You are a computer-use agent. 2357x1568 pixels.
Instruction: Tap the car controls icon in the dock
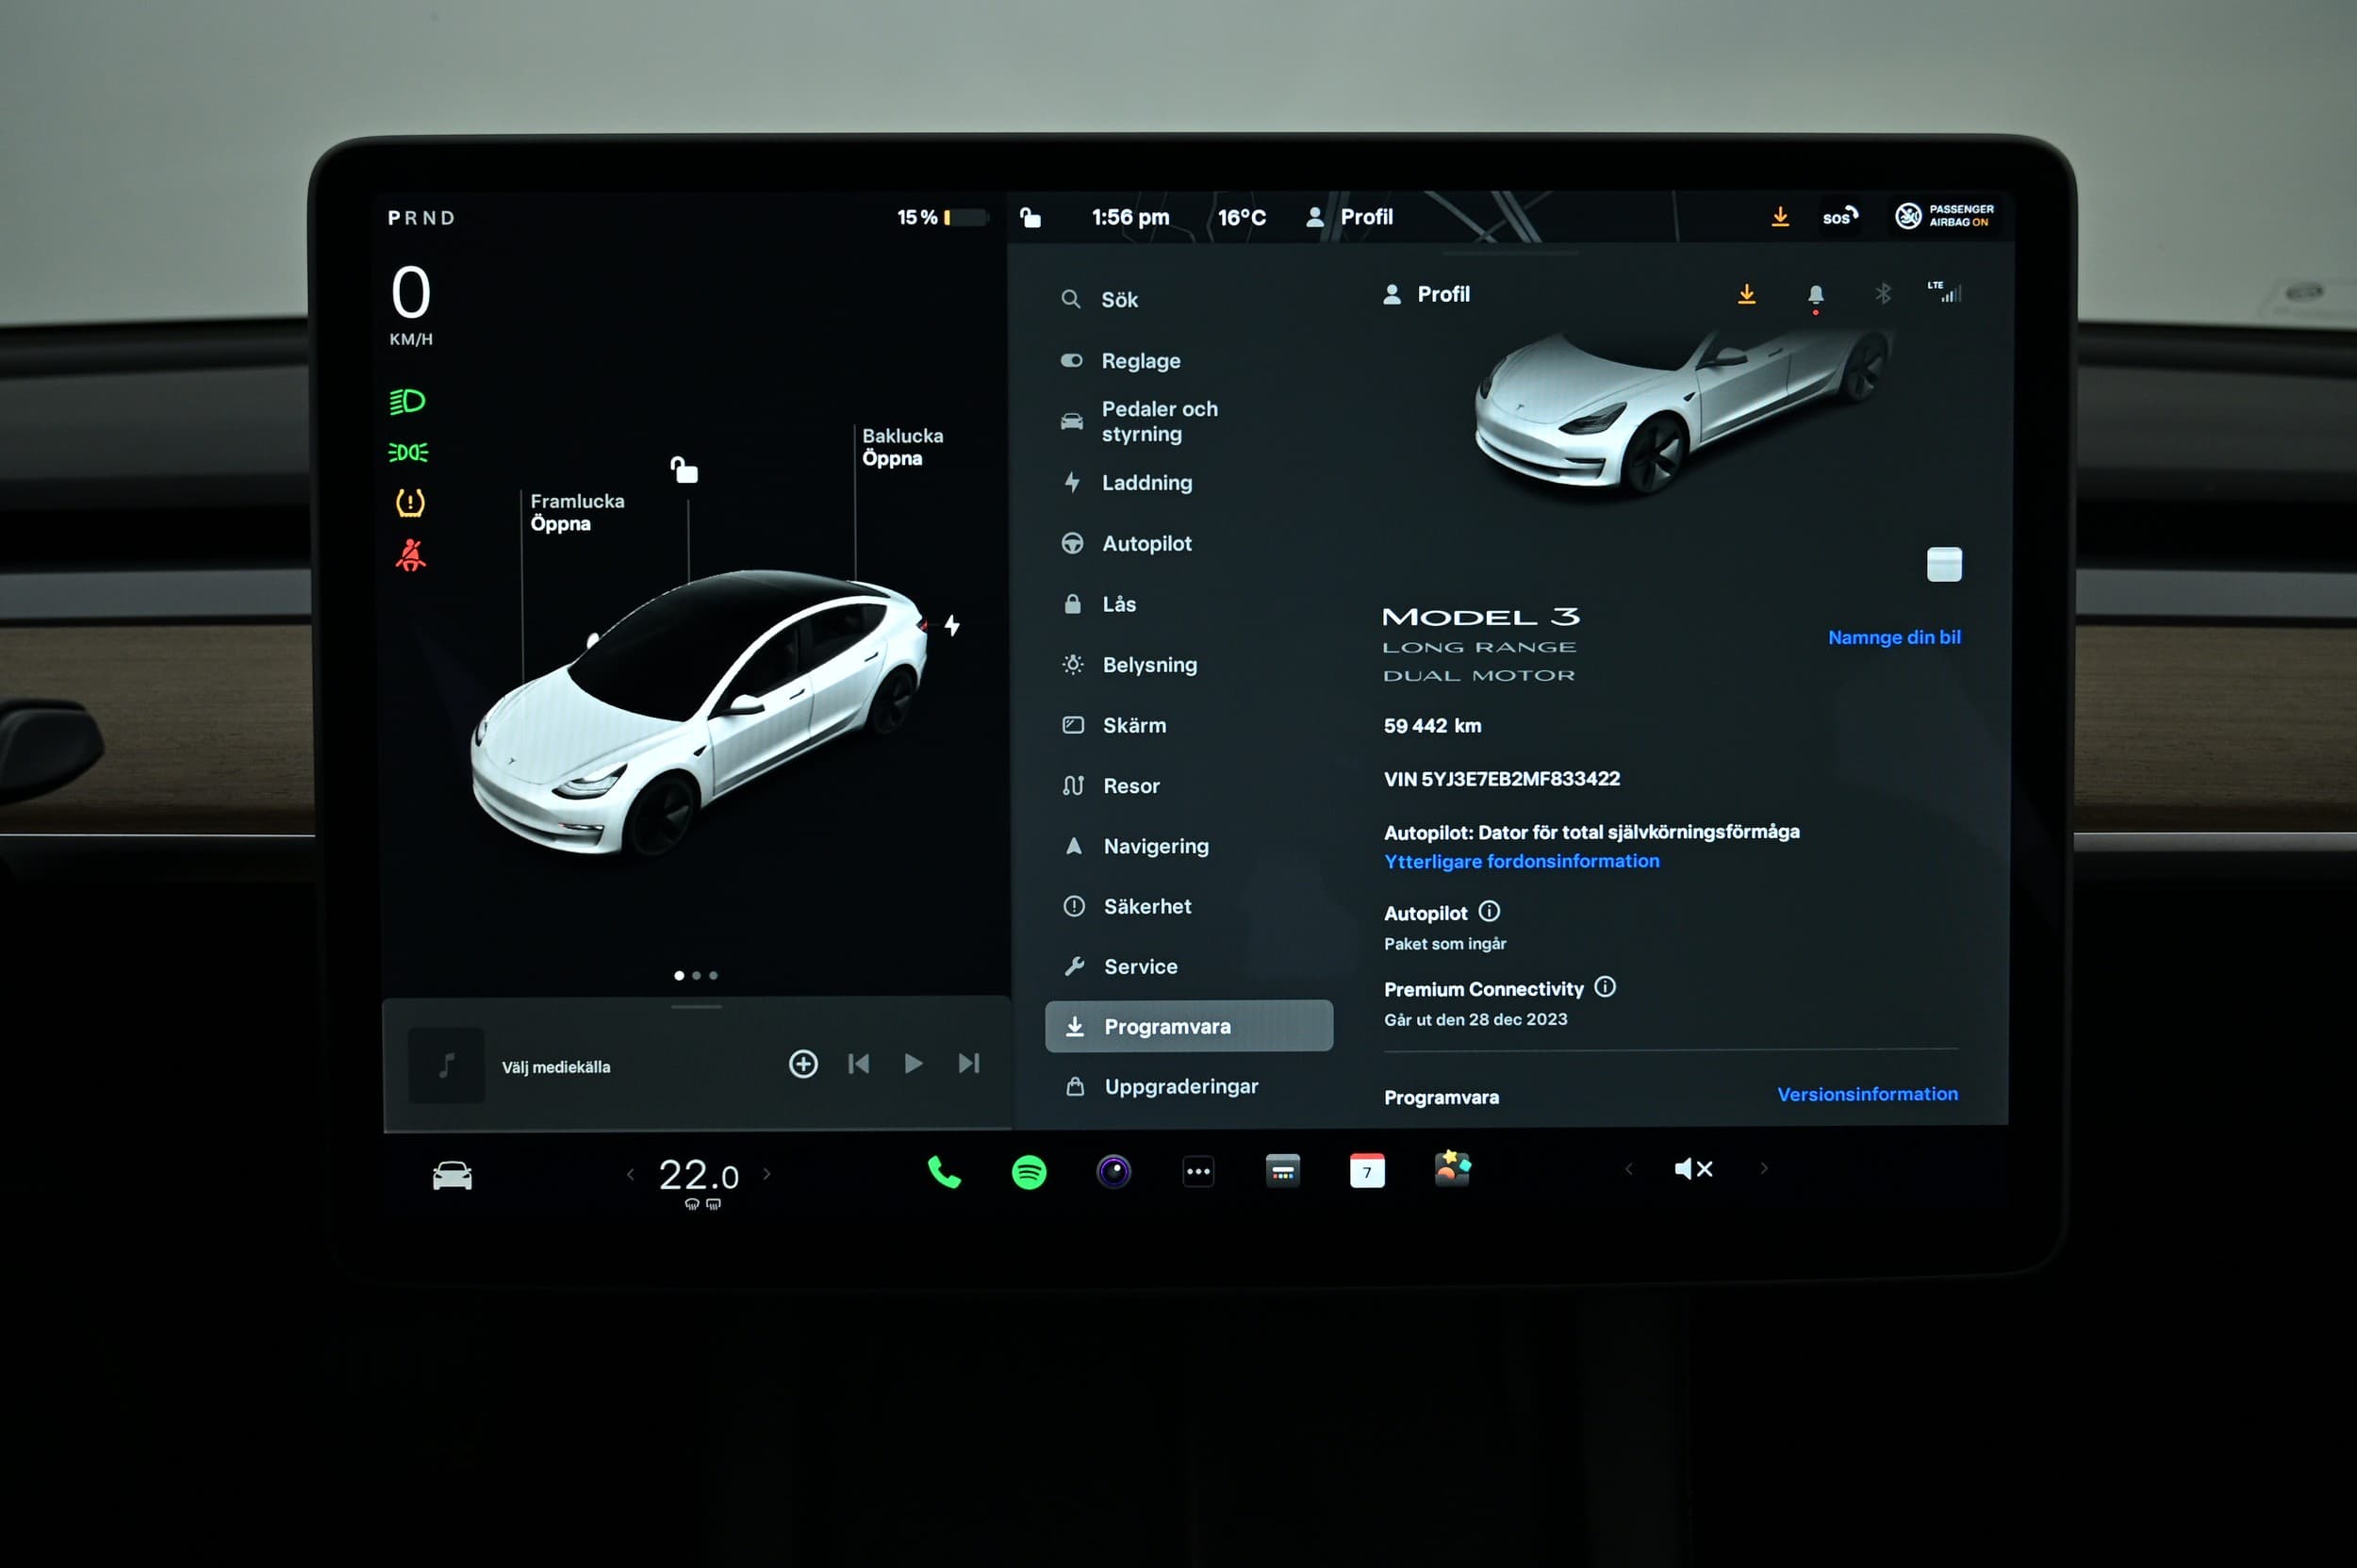click(452, 1175)
